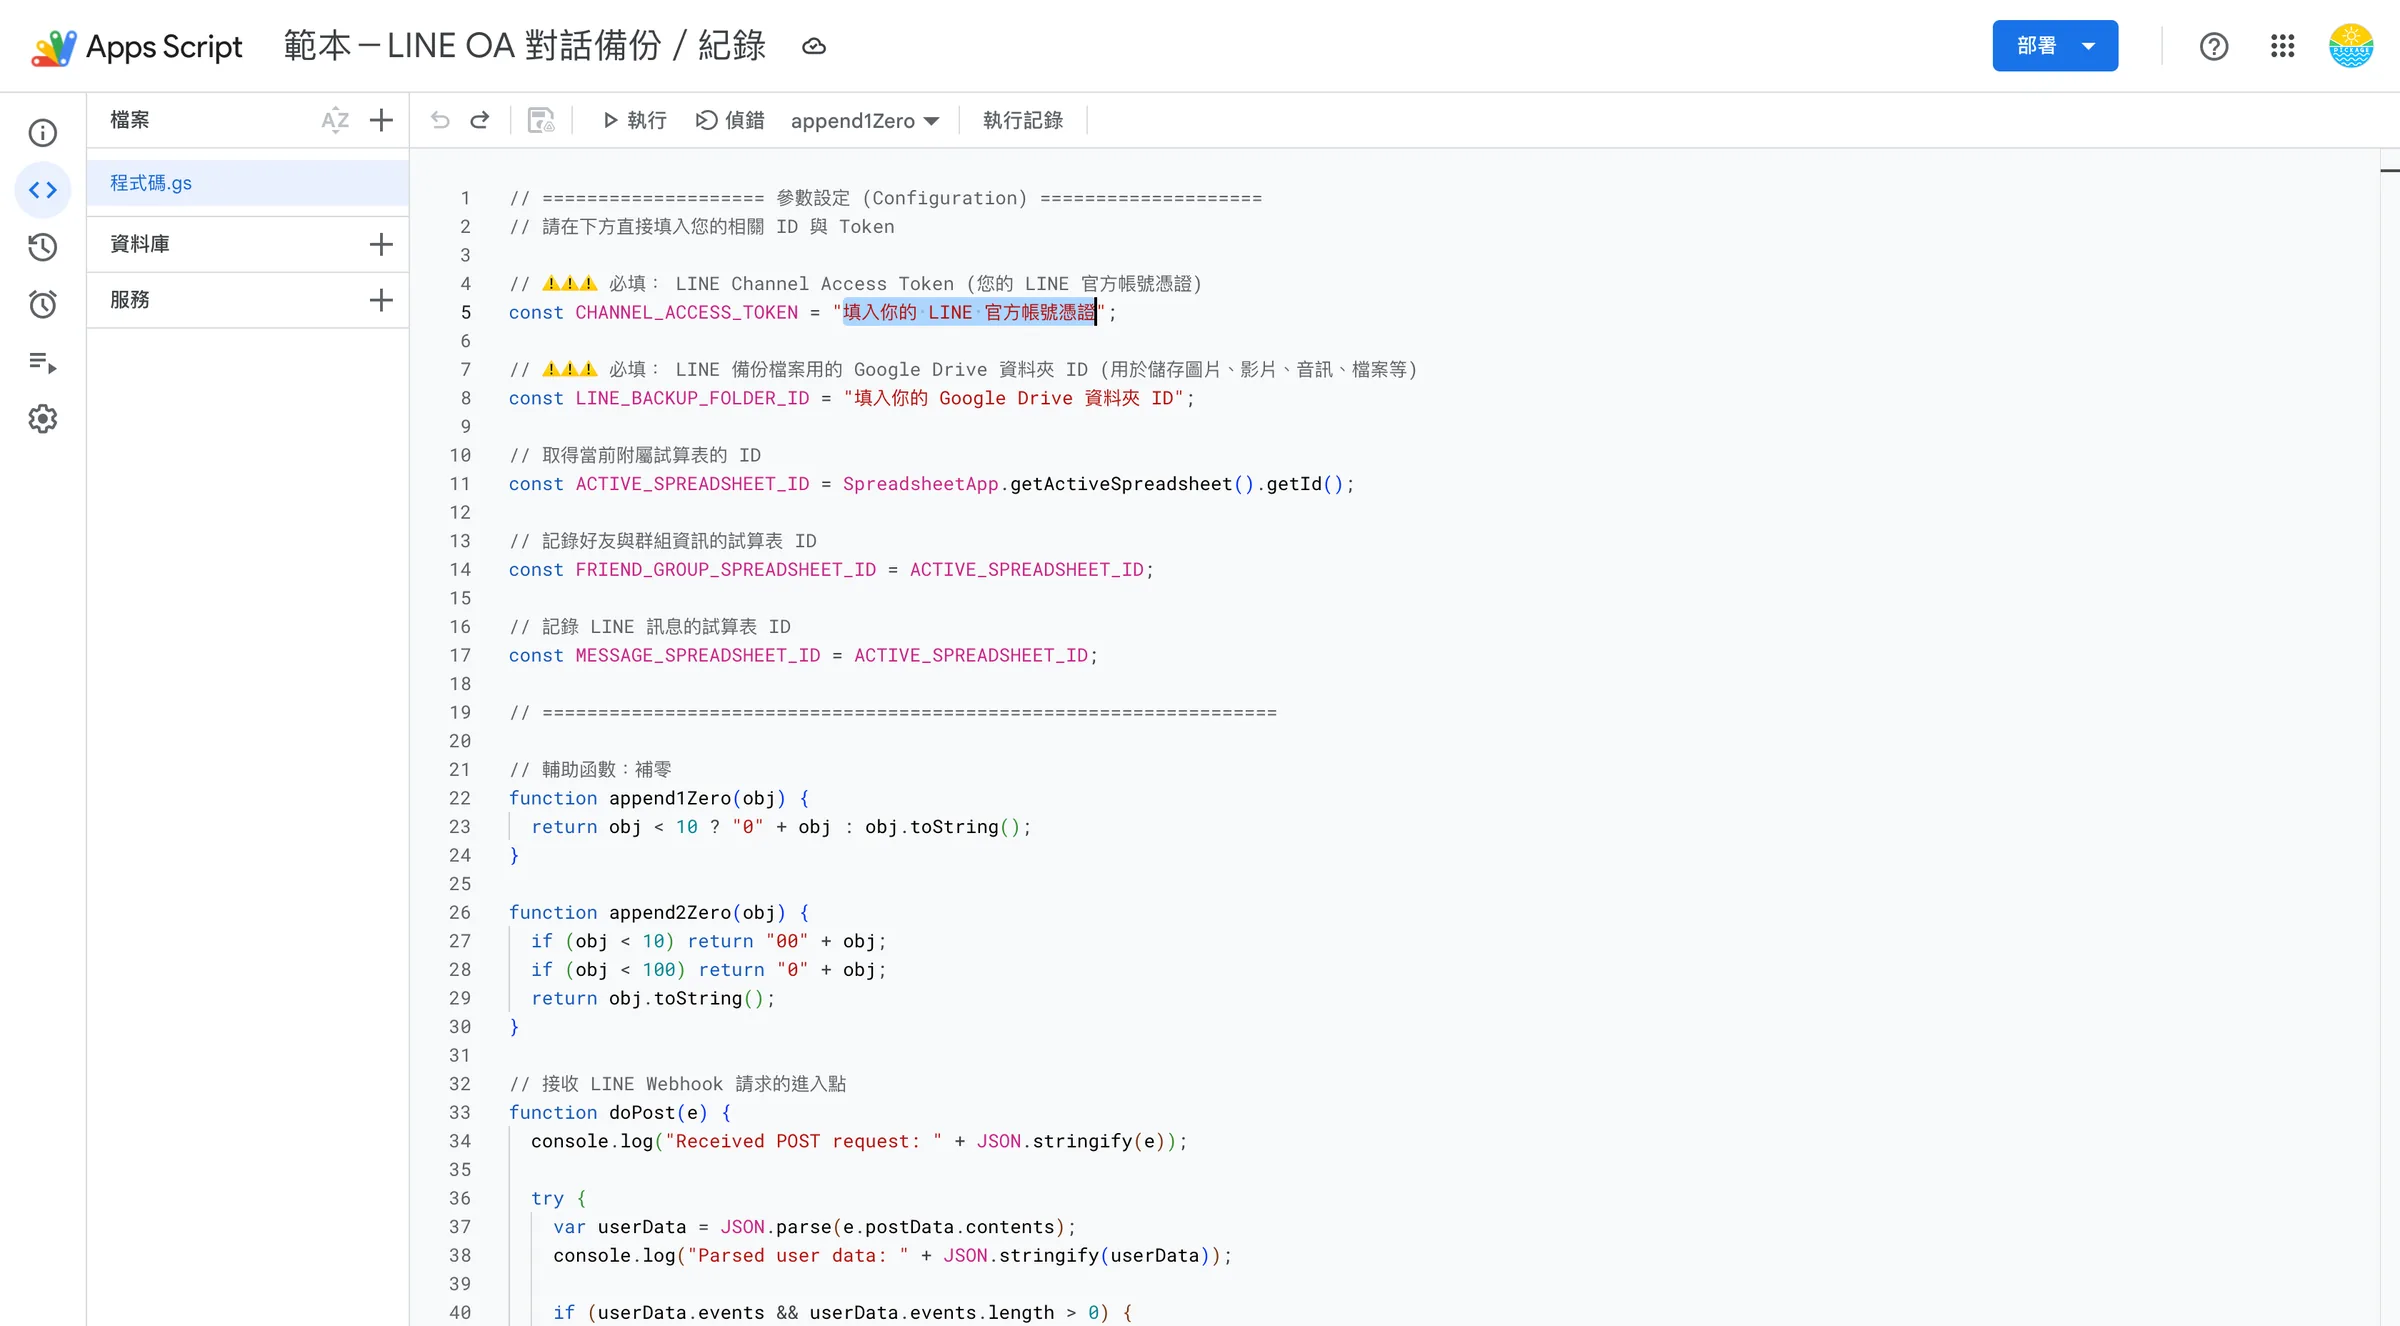Click the Apps Script logo
Image resolution: width=2400 pixels, height=1326 pixels.
(137, 46)
